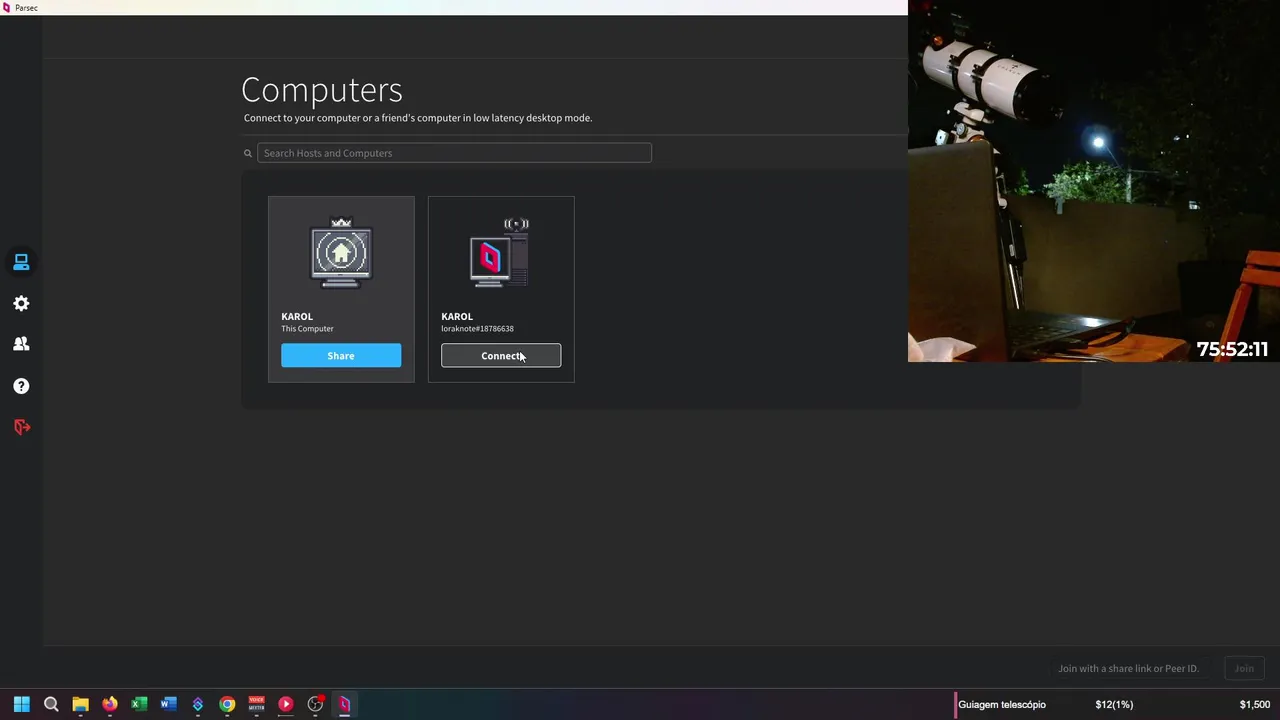1280x720 pixels.
Task: Open Voicemeeter from the taskbar
Action: coord(256,704)
